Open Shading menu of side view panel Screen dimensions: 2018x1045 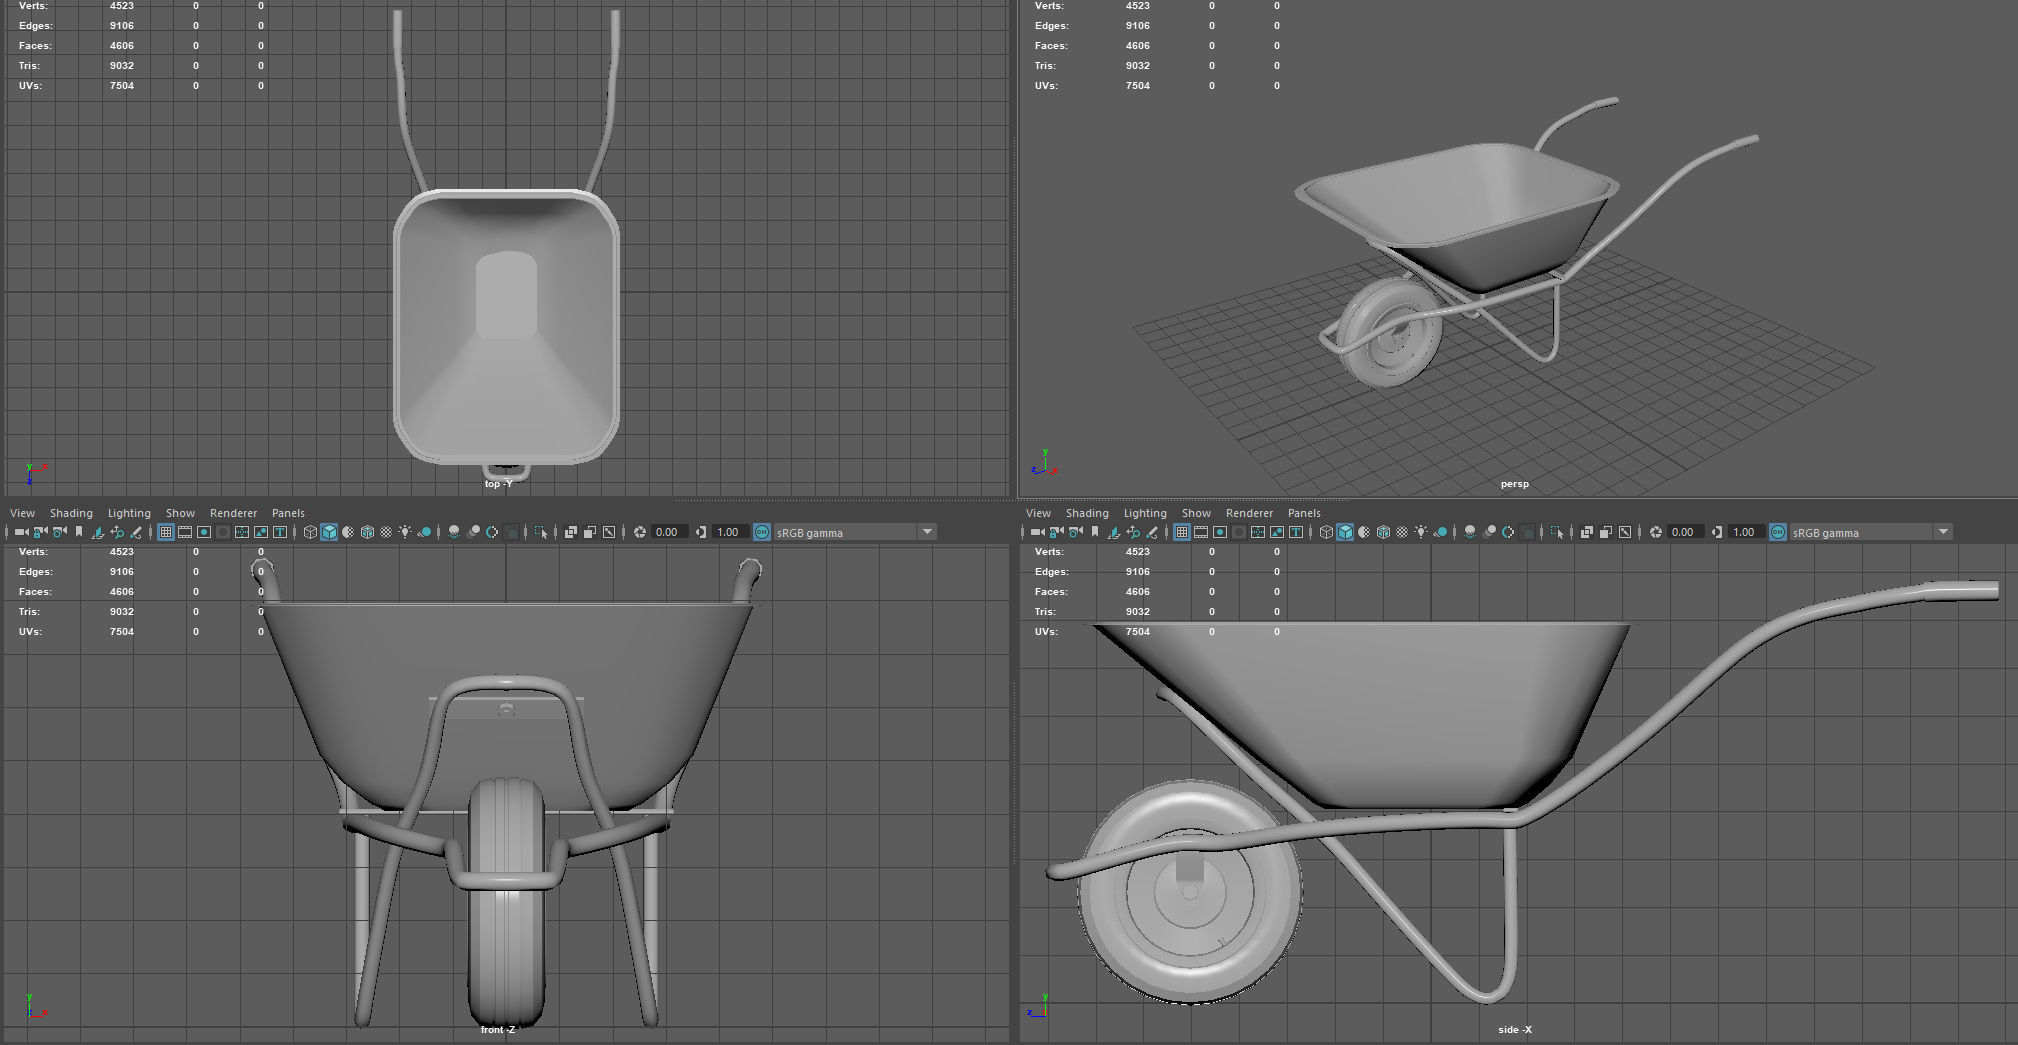click(x=1087, y=513)
